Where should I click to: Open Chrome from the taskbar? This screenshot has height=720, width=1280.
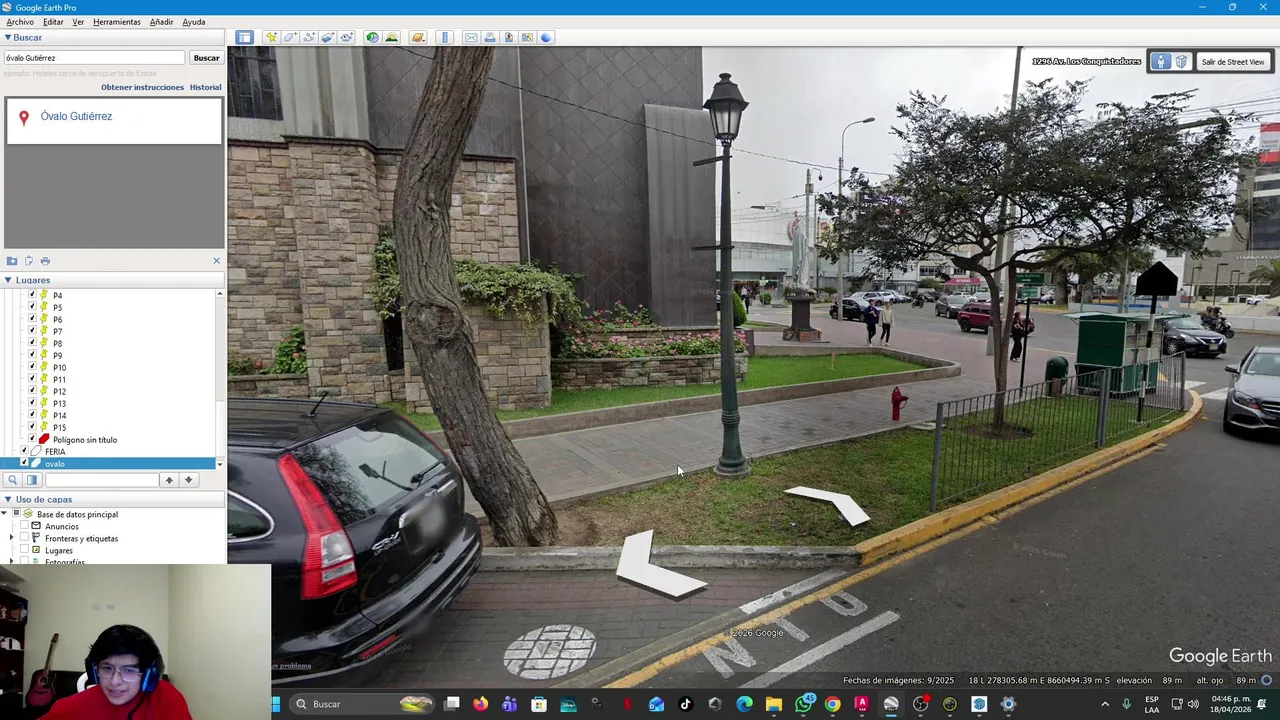(x=832, y=704)
